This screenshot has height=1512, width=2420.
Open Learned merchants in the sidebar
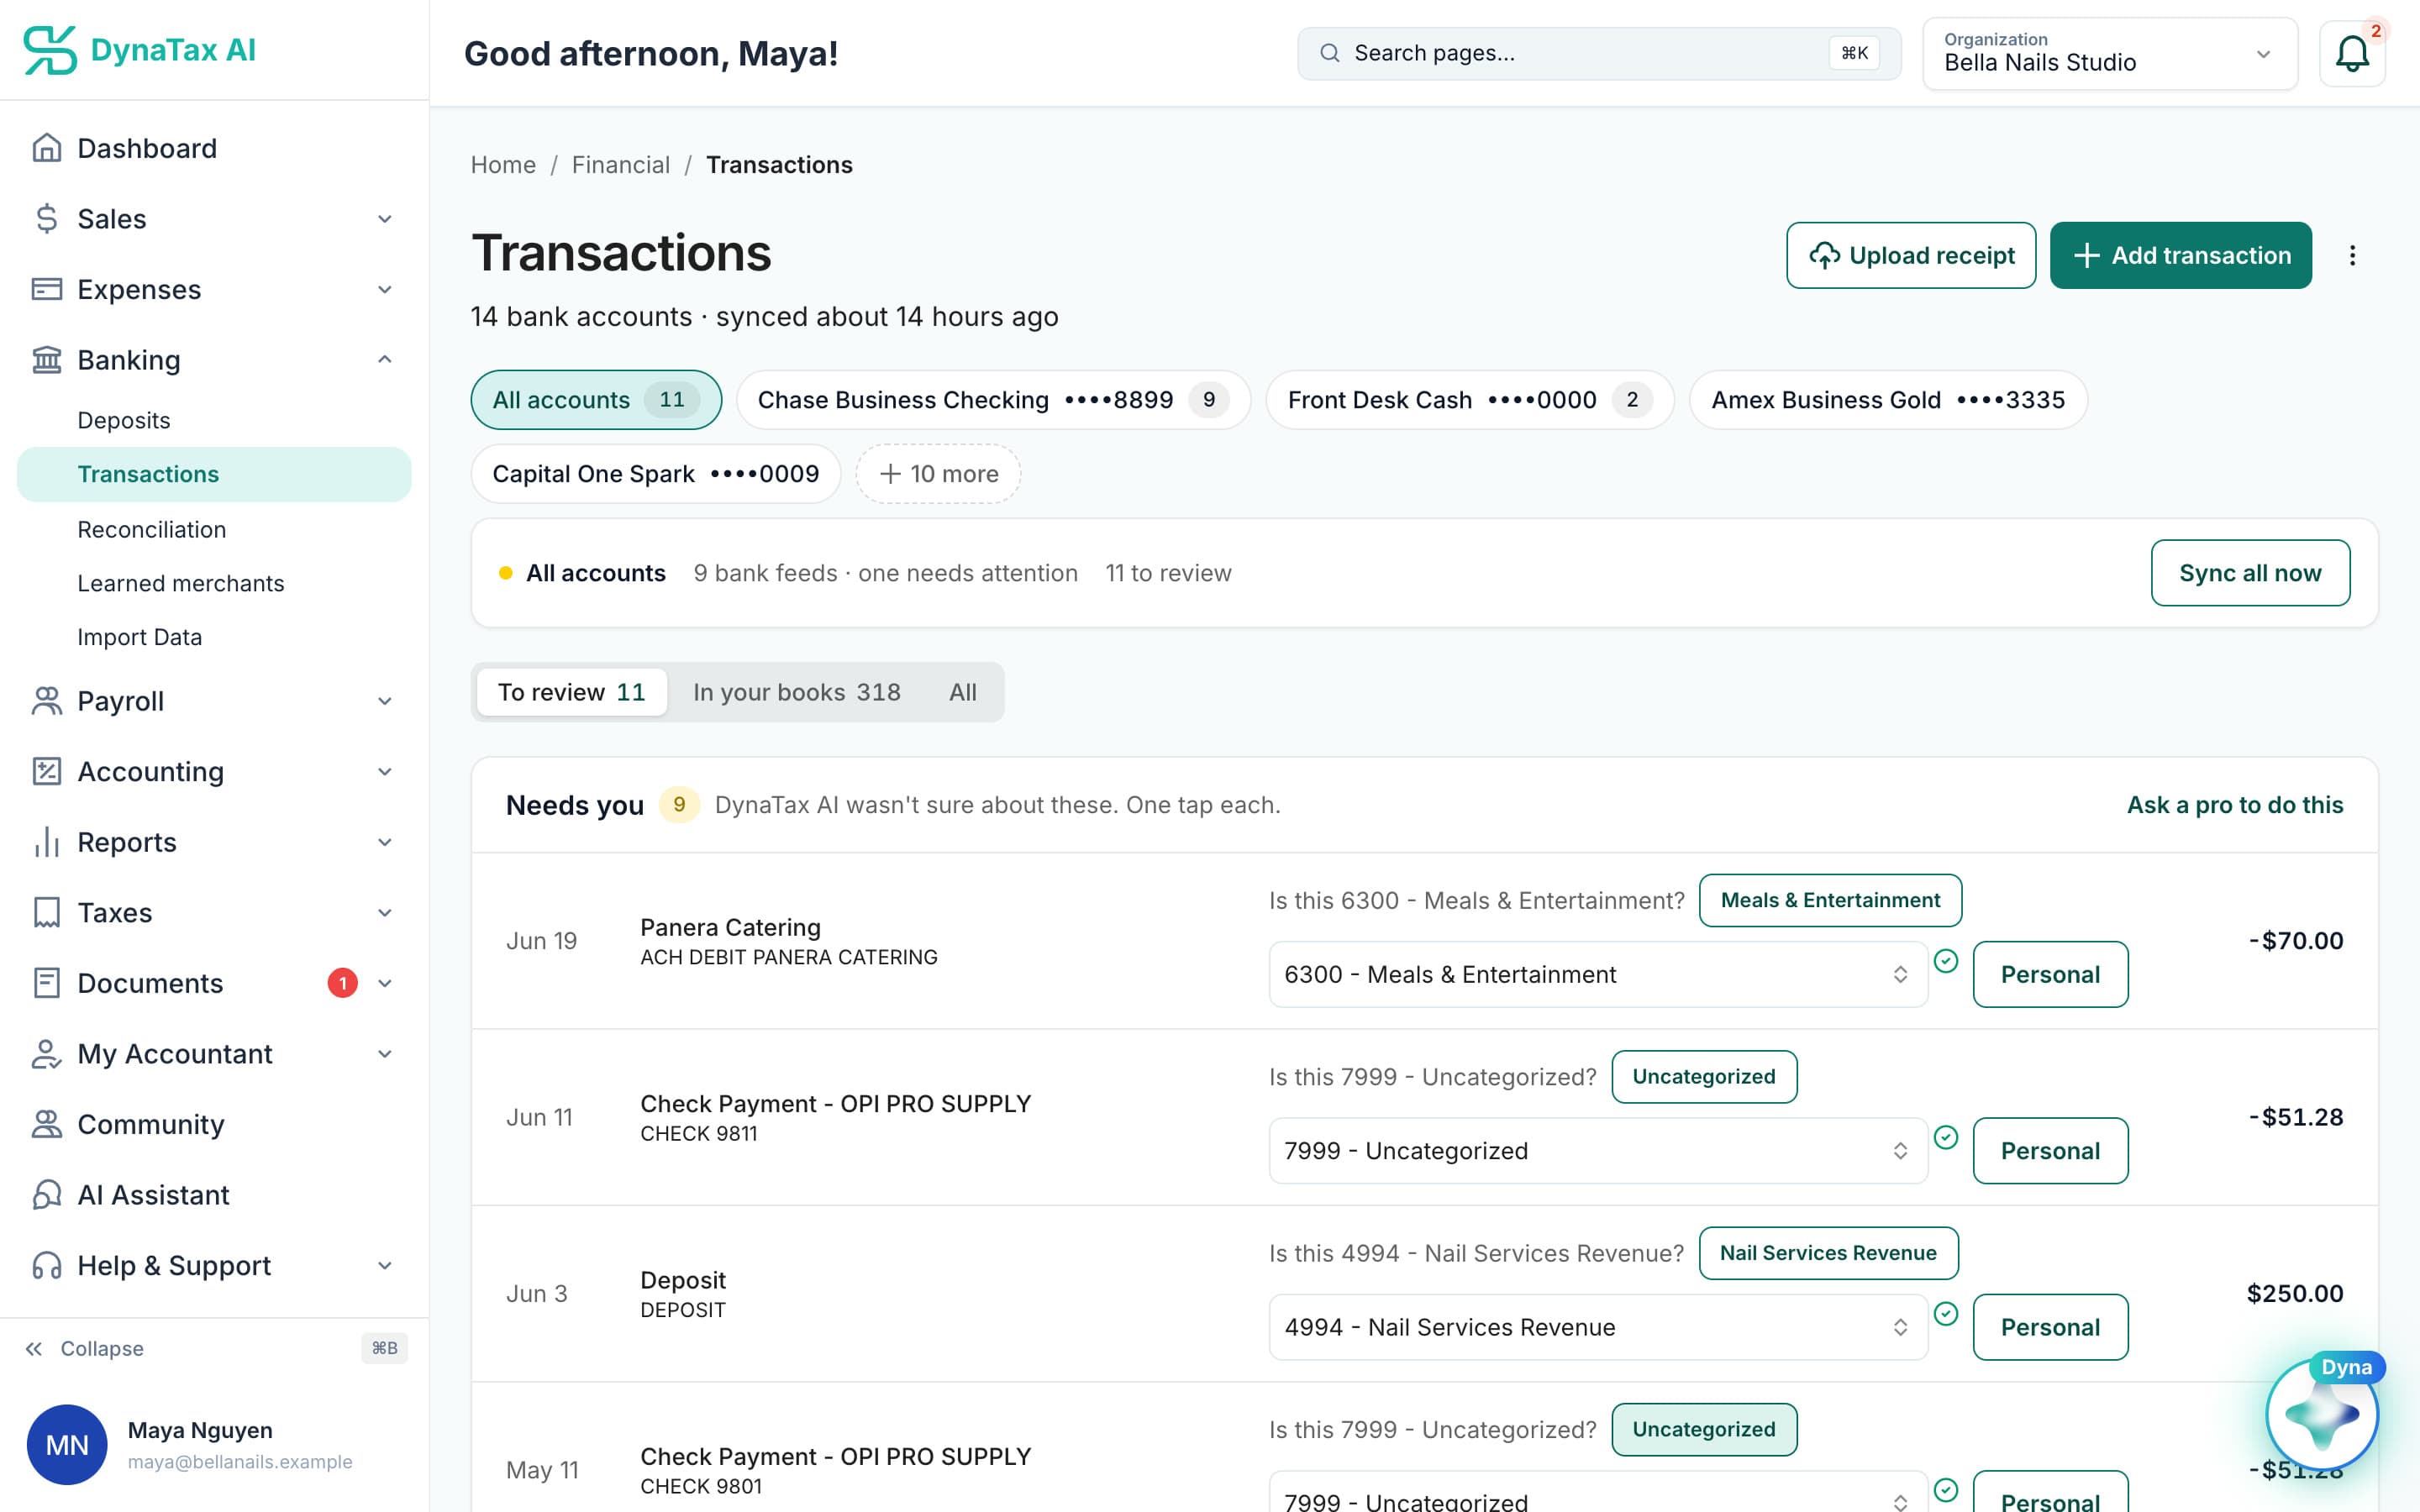[181, 583]
